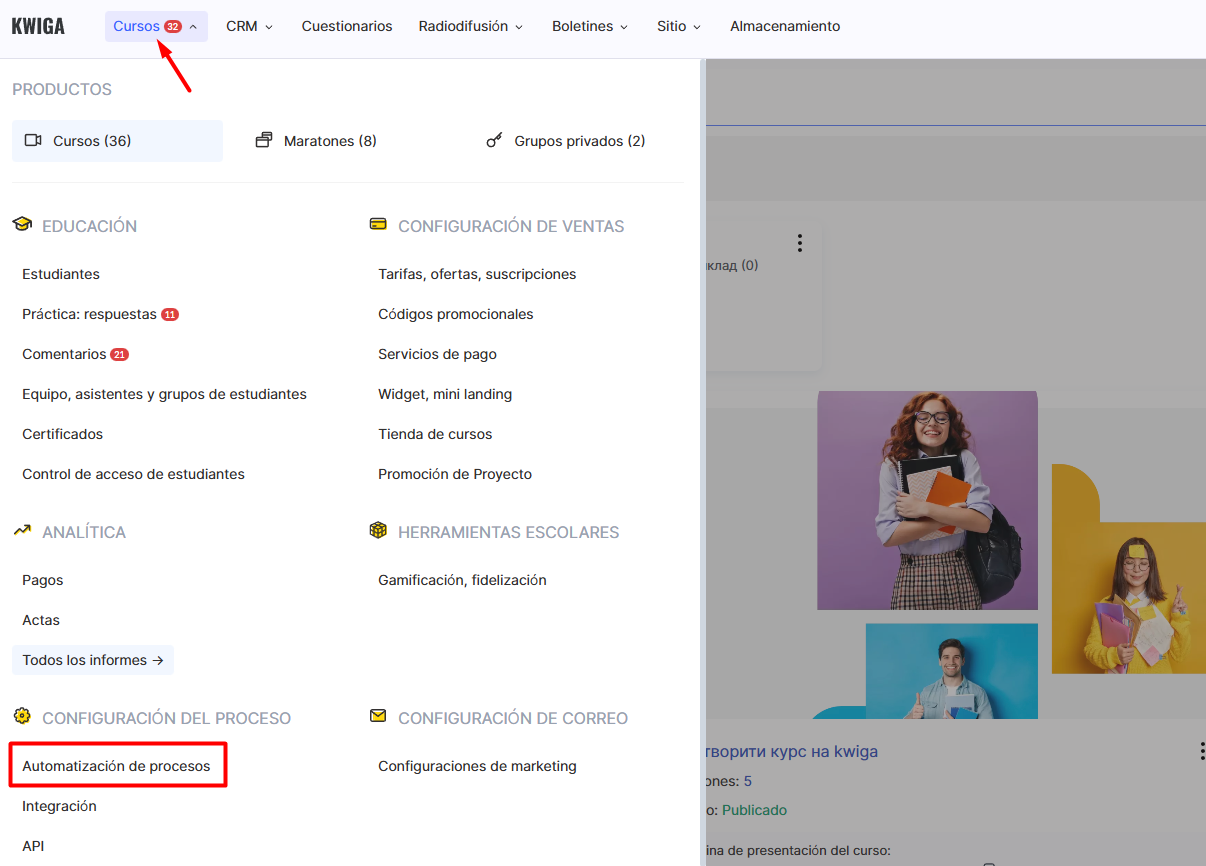Open the Boletines dropdown
The height and width of the screenshot is (866, 1206).
point(590,27)
